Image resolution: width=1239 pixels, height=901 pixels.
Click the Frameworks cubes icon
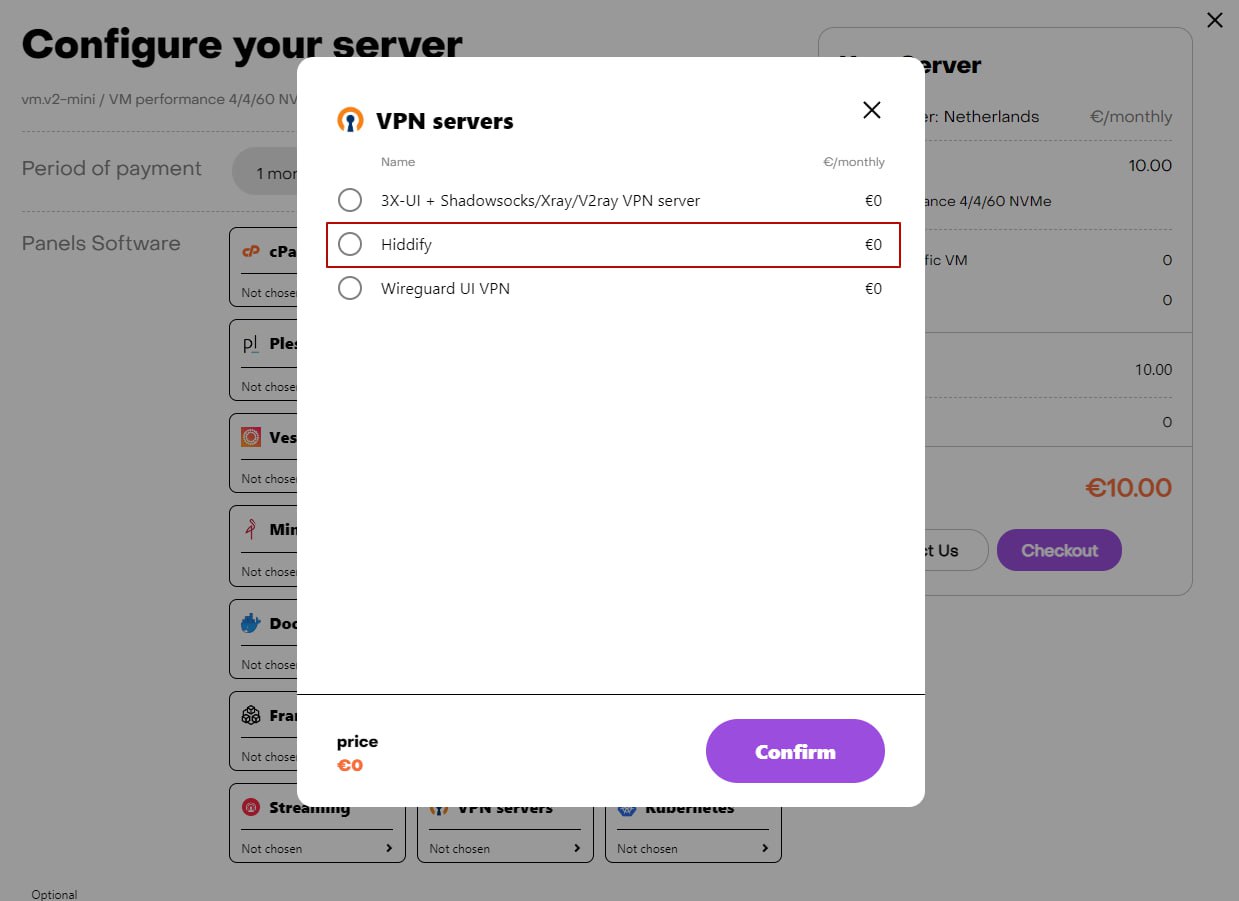coord(251,716)
